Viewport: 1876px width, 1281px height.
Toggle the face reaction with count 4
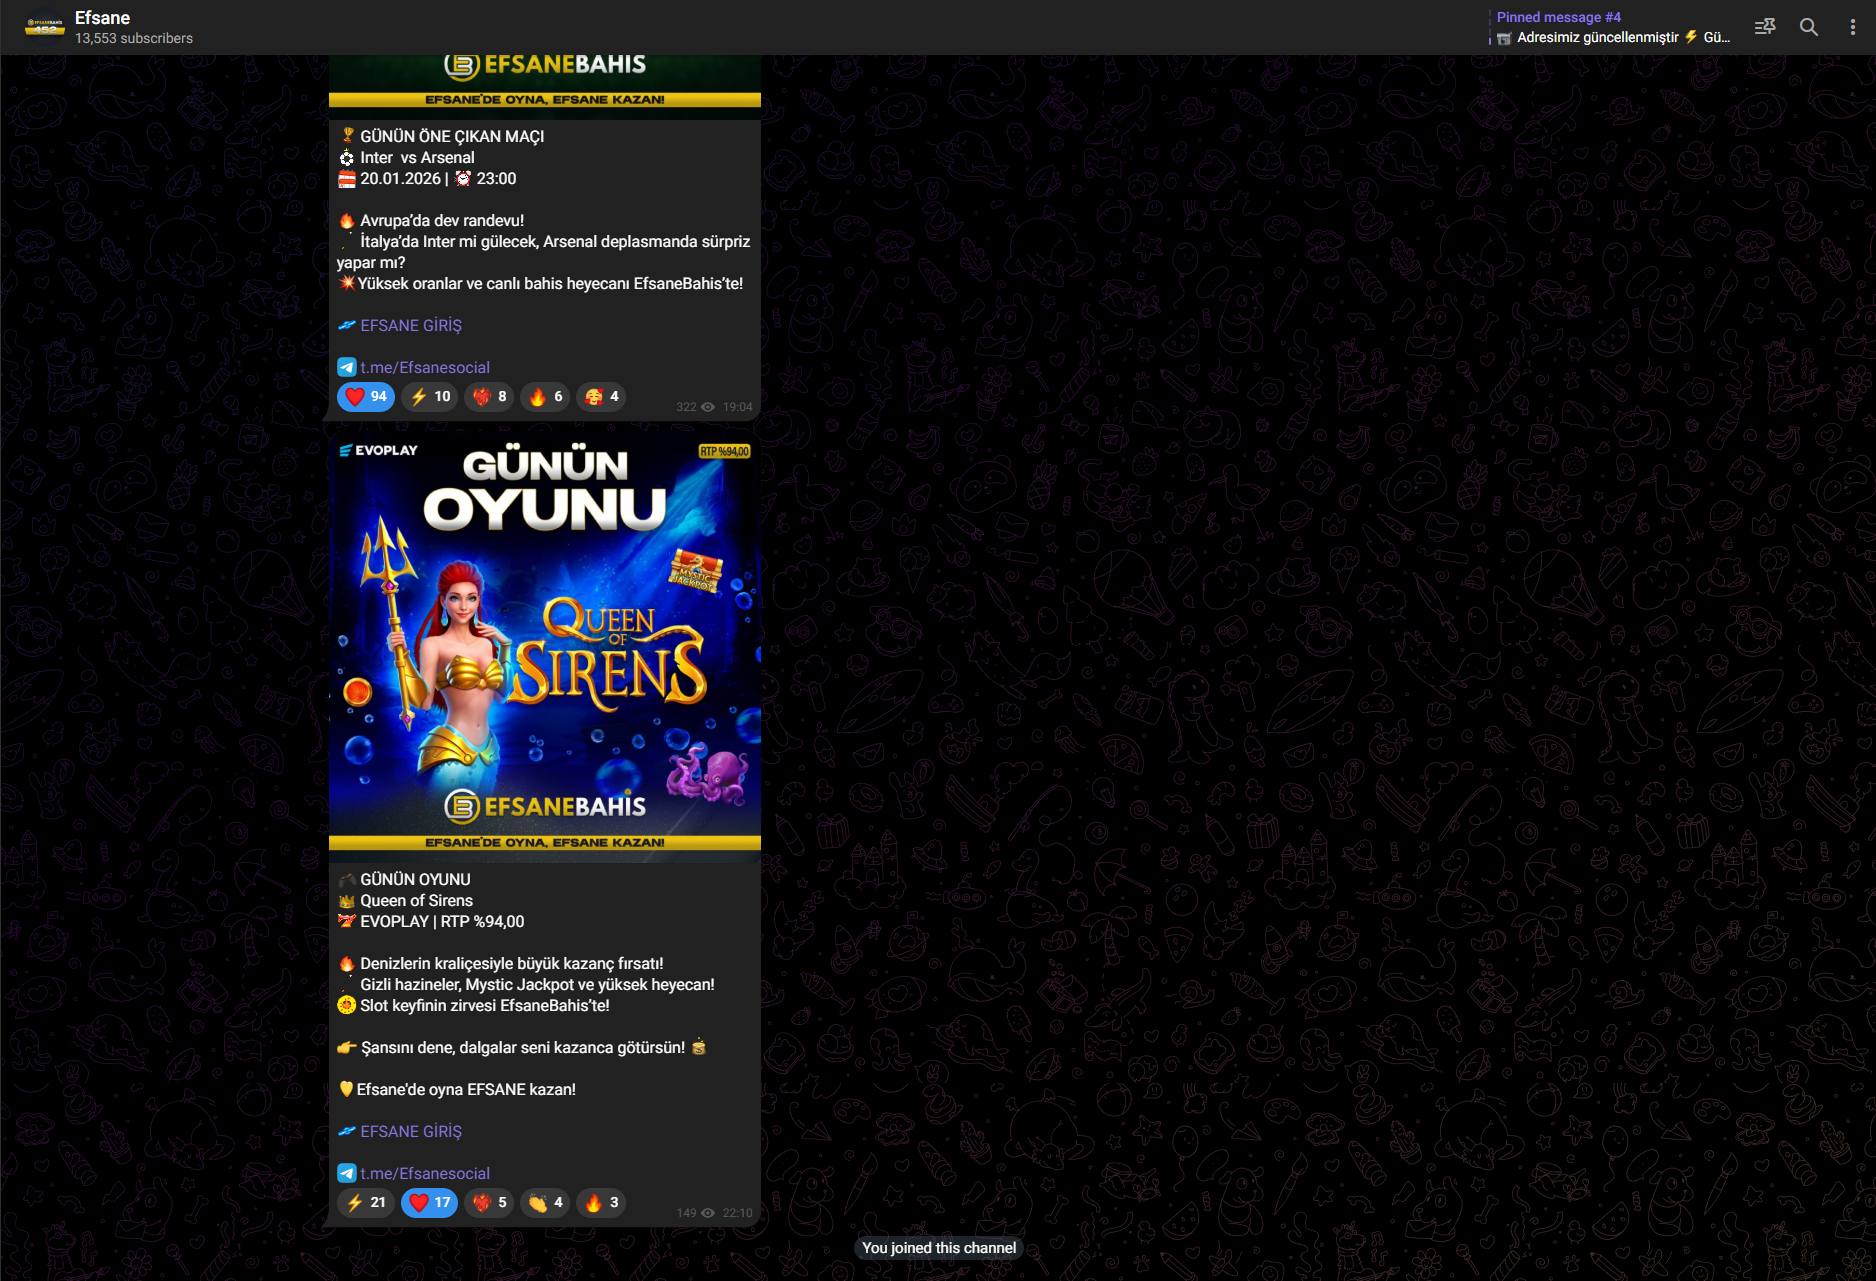(x=601, y=397)
